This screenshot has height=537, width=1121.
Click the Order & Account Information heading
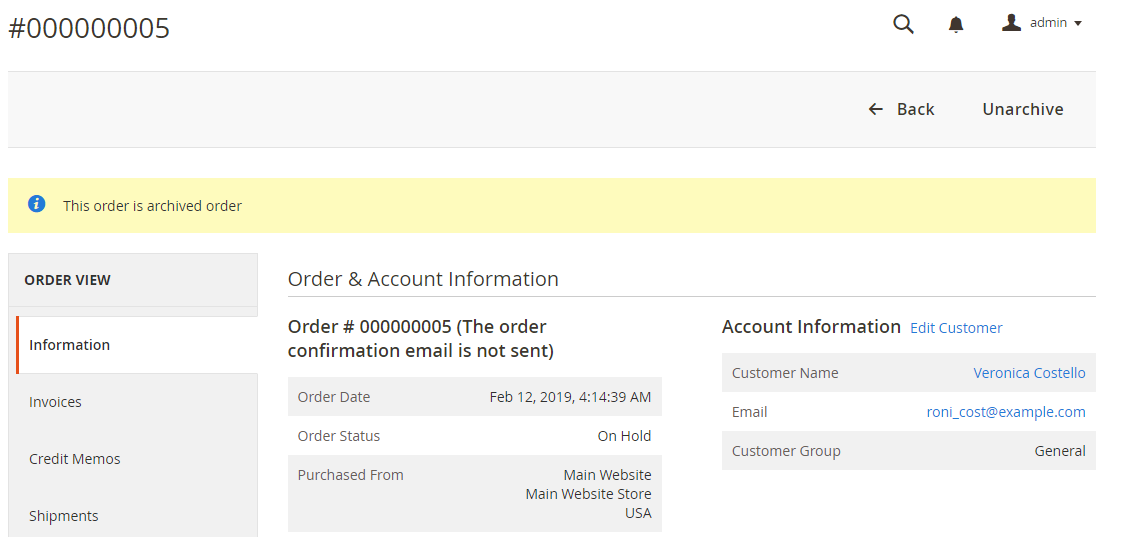pyautogui.click(x=423, y=279)
